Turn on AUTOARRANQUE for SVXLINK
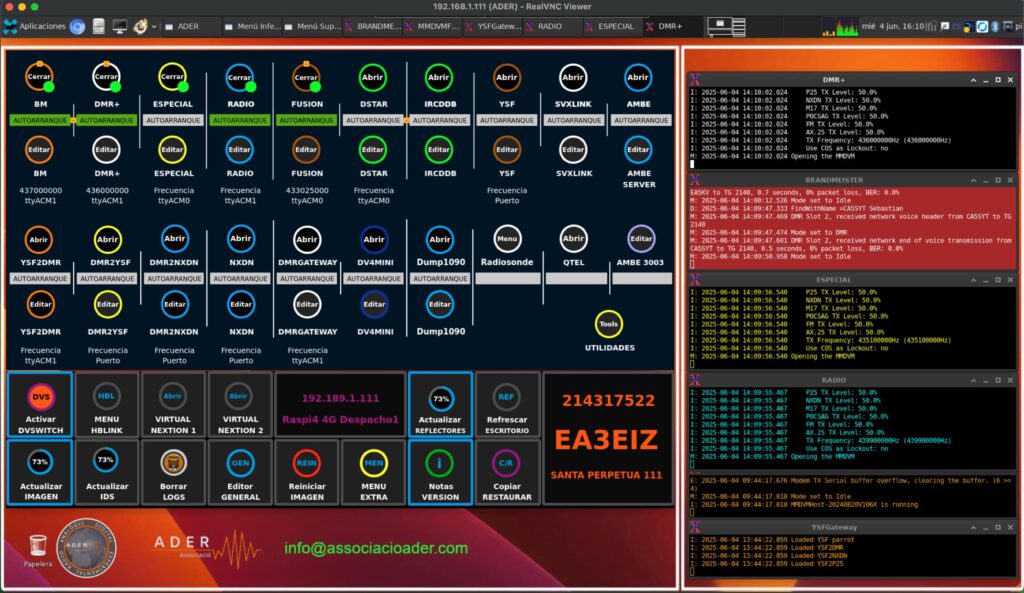Viewport: 1024px width, 593px height. [x=573, y=120]
